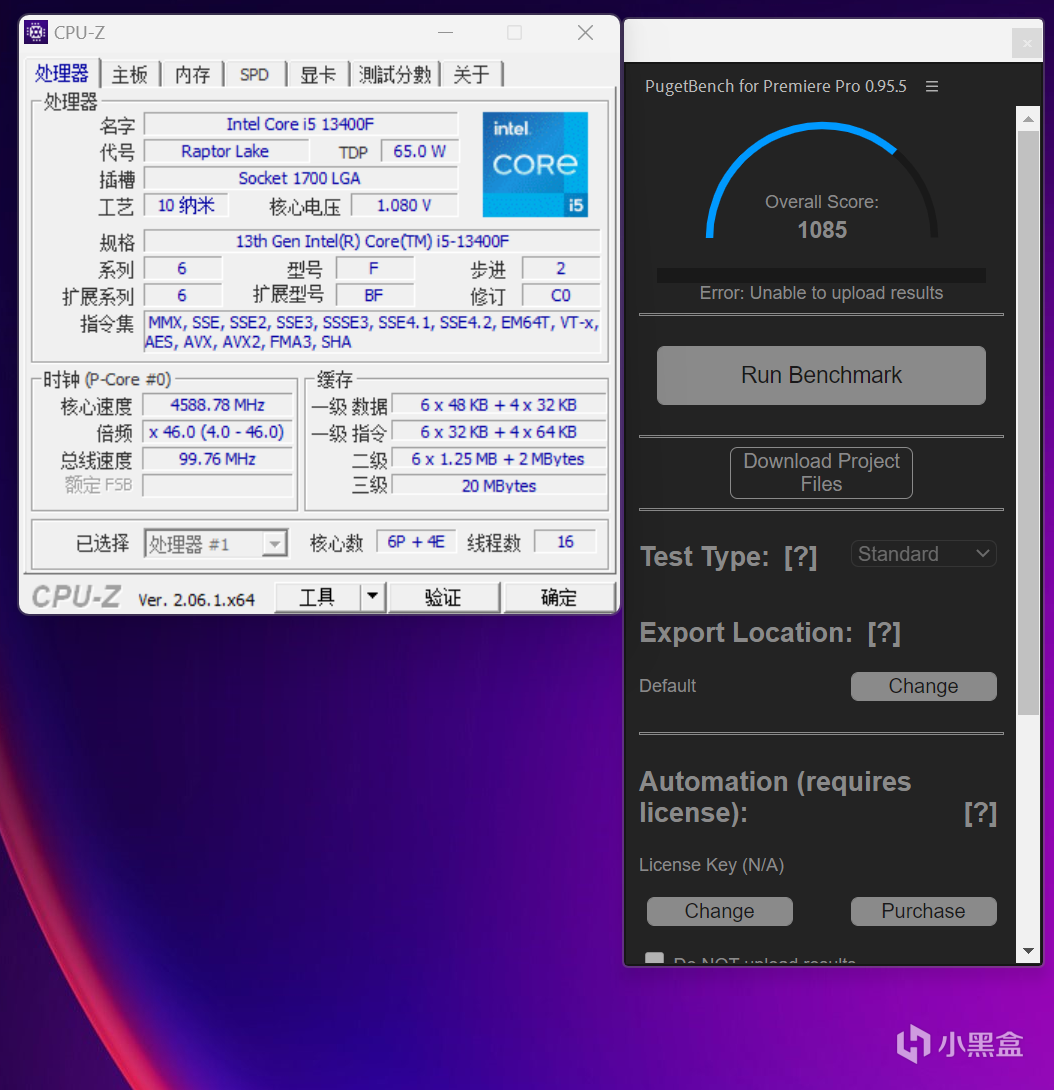
Task: Click the 1.080 V core voltage value
Action: 404,206
